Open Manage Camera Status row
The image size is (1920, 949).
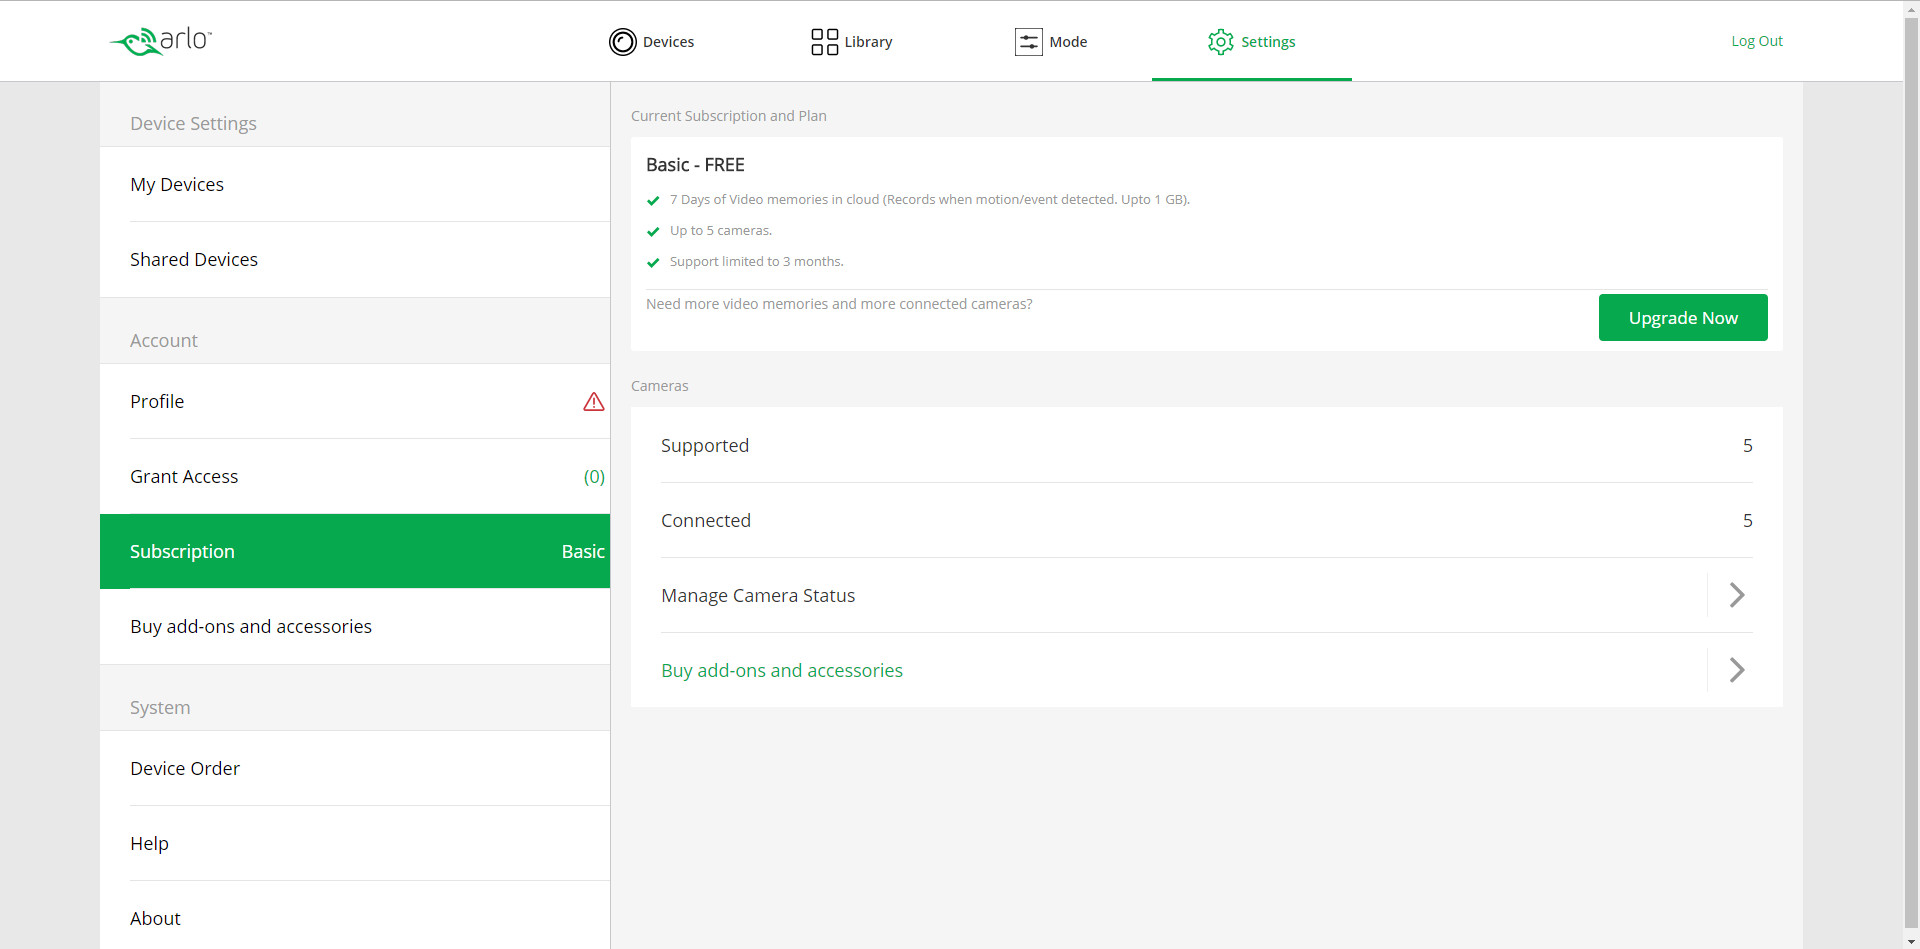click(x=758, y=596)
